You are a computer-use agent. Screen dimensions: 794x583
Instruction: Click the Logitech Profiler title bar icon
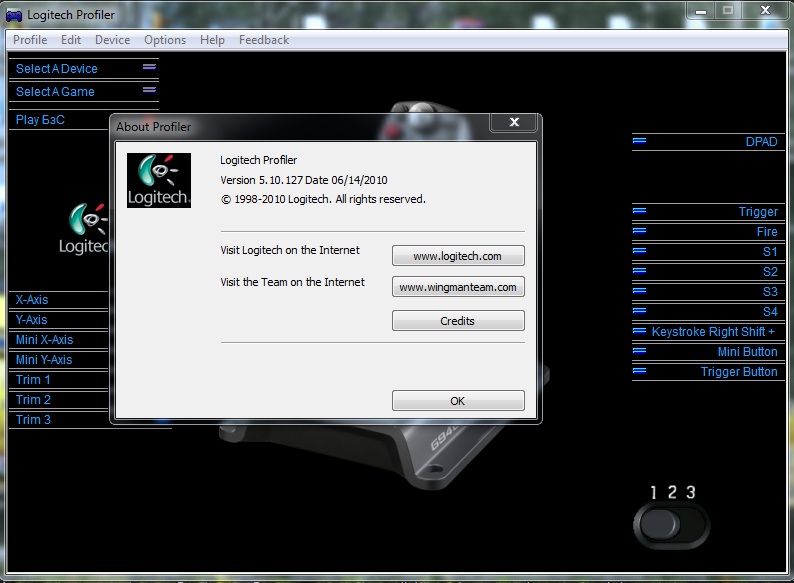point(14,16)
